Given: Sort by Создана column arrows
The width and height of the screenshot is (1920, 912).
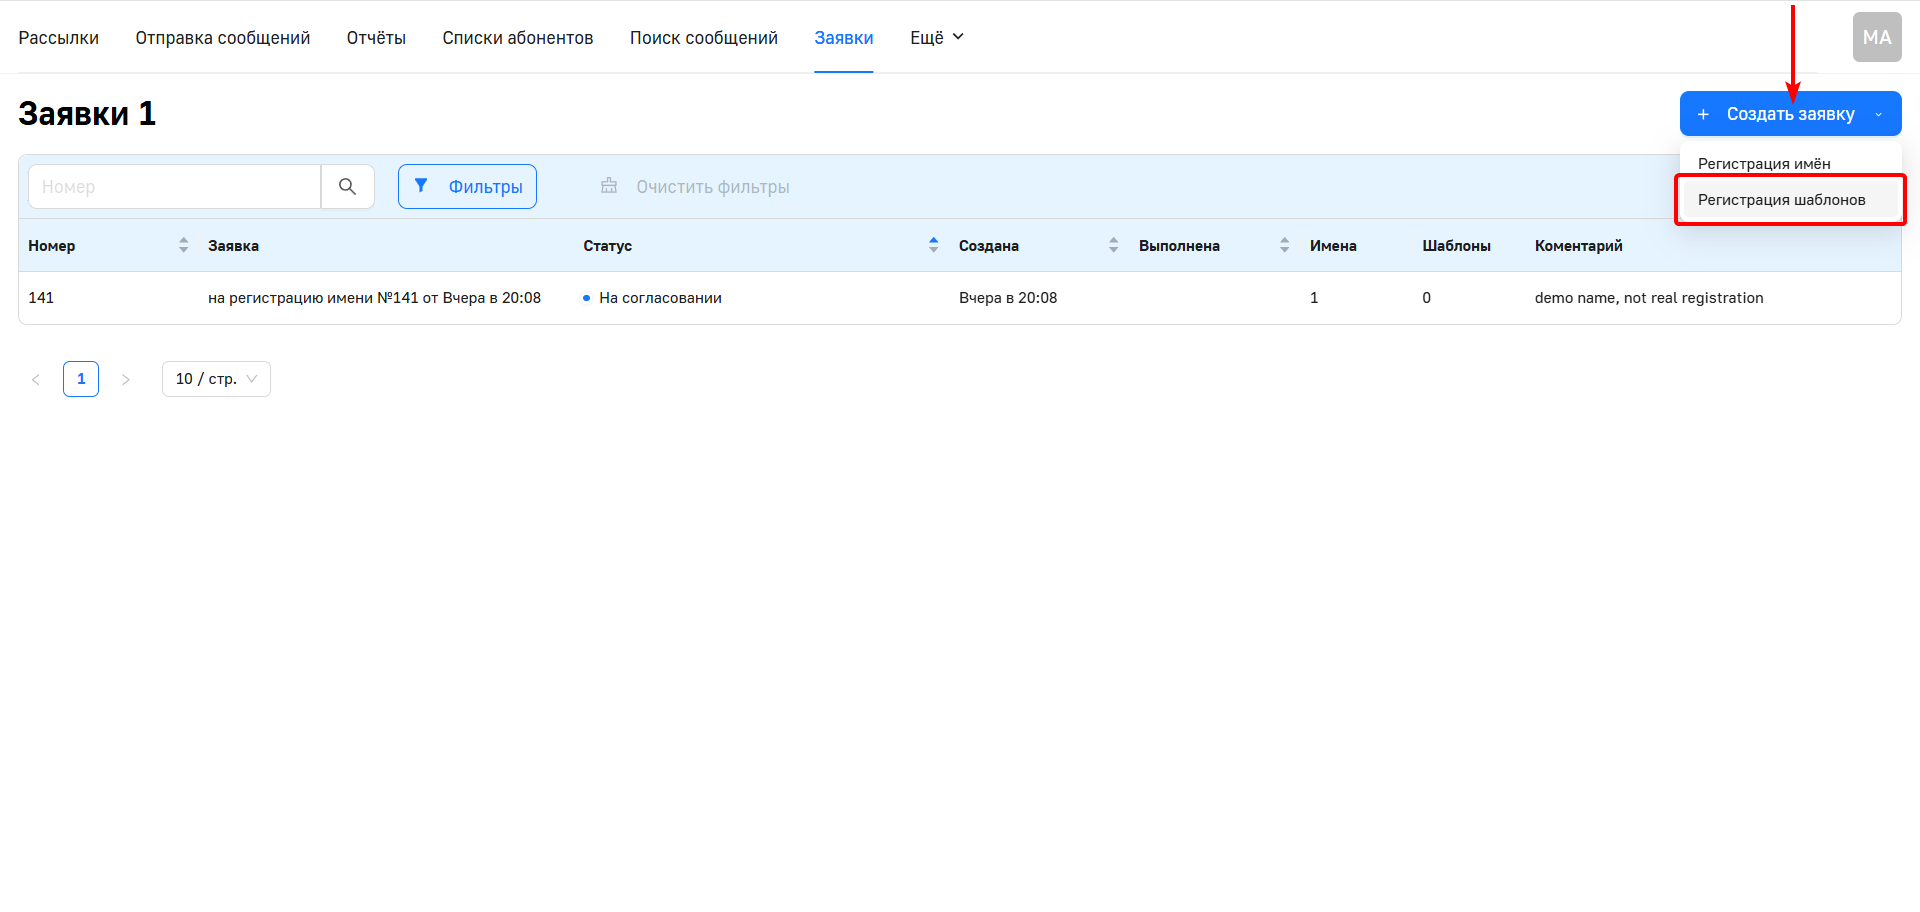Looking at the screenshot, I should pyautogui.click(x=1113, y=245).
